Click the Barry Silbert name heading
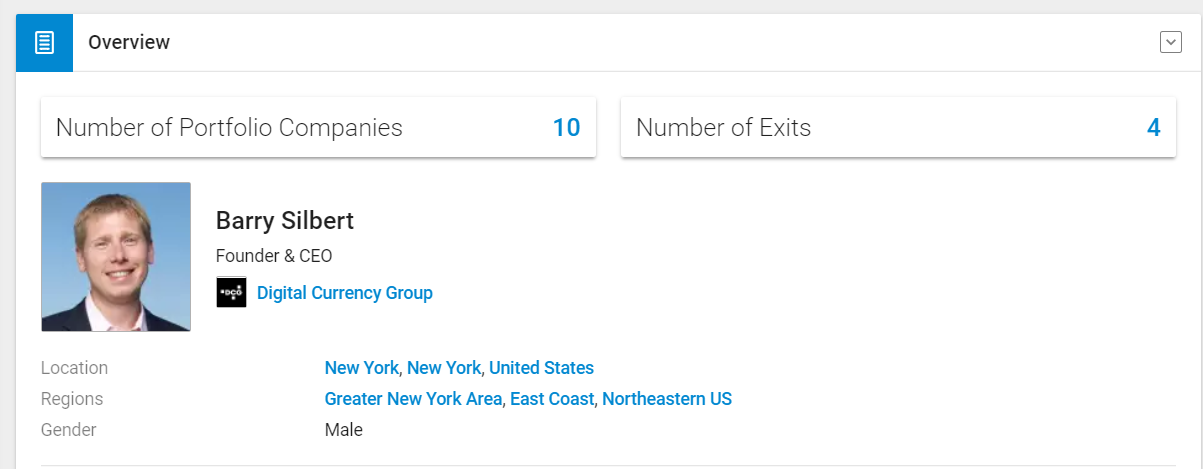The width and height of the screenshot is (1203, 469). [285, 221]
